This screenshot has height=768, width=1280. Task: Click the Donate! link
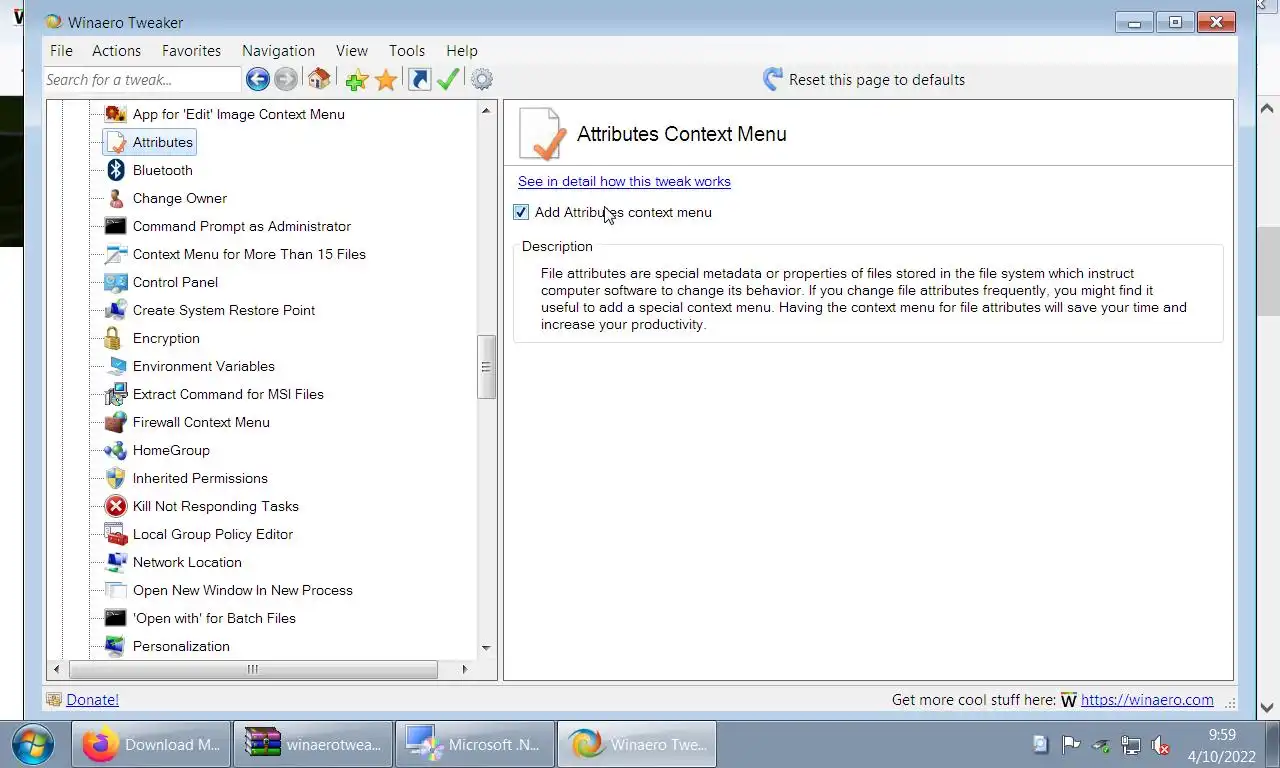click(x=92, y=700)
